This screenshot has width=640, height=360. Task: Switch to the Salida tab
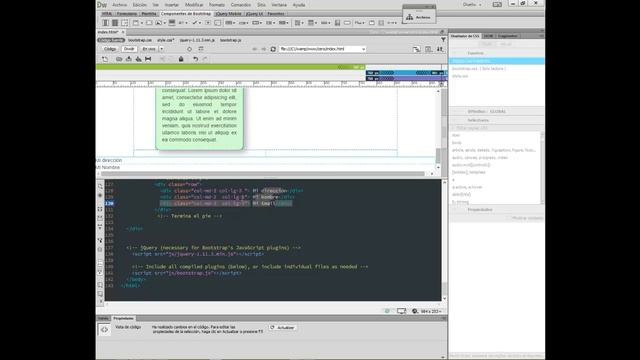coord(103,318)
